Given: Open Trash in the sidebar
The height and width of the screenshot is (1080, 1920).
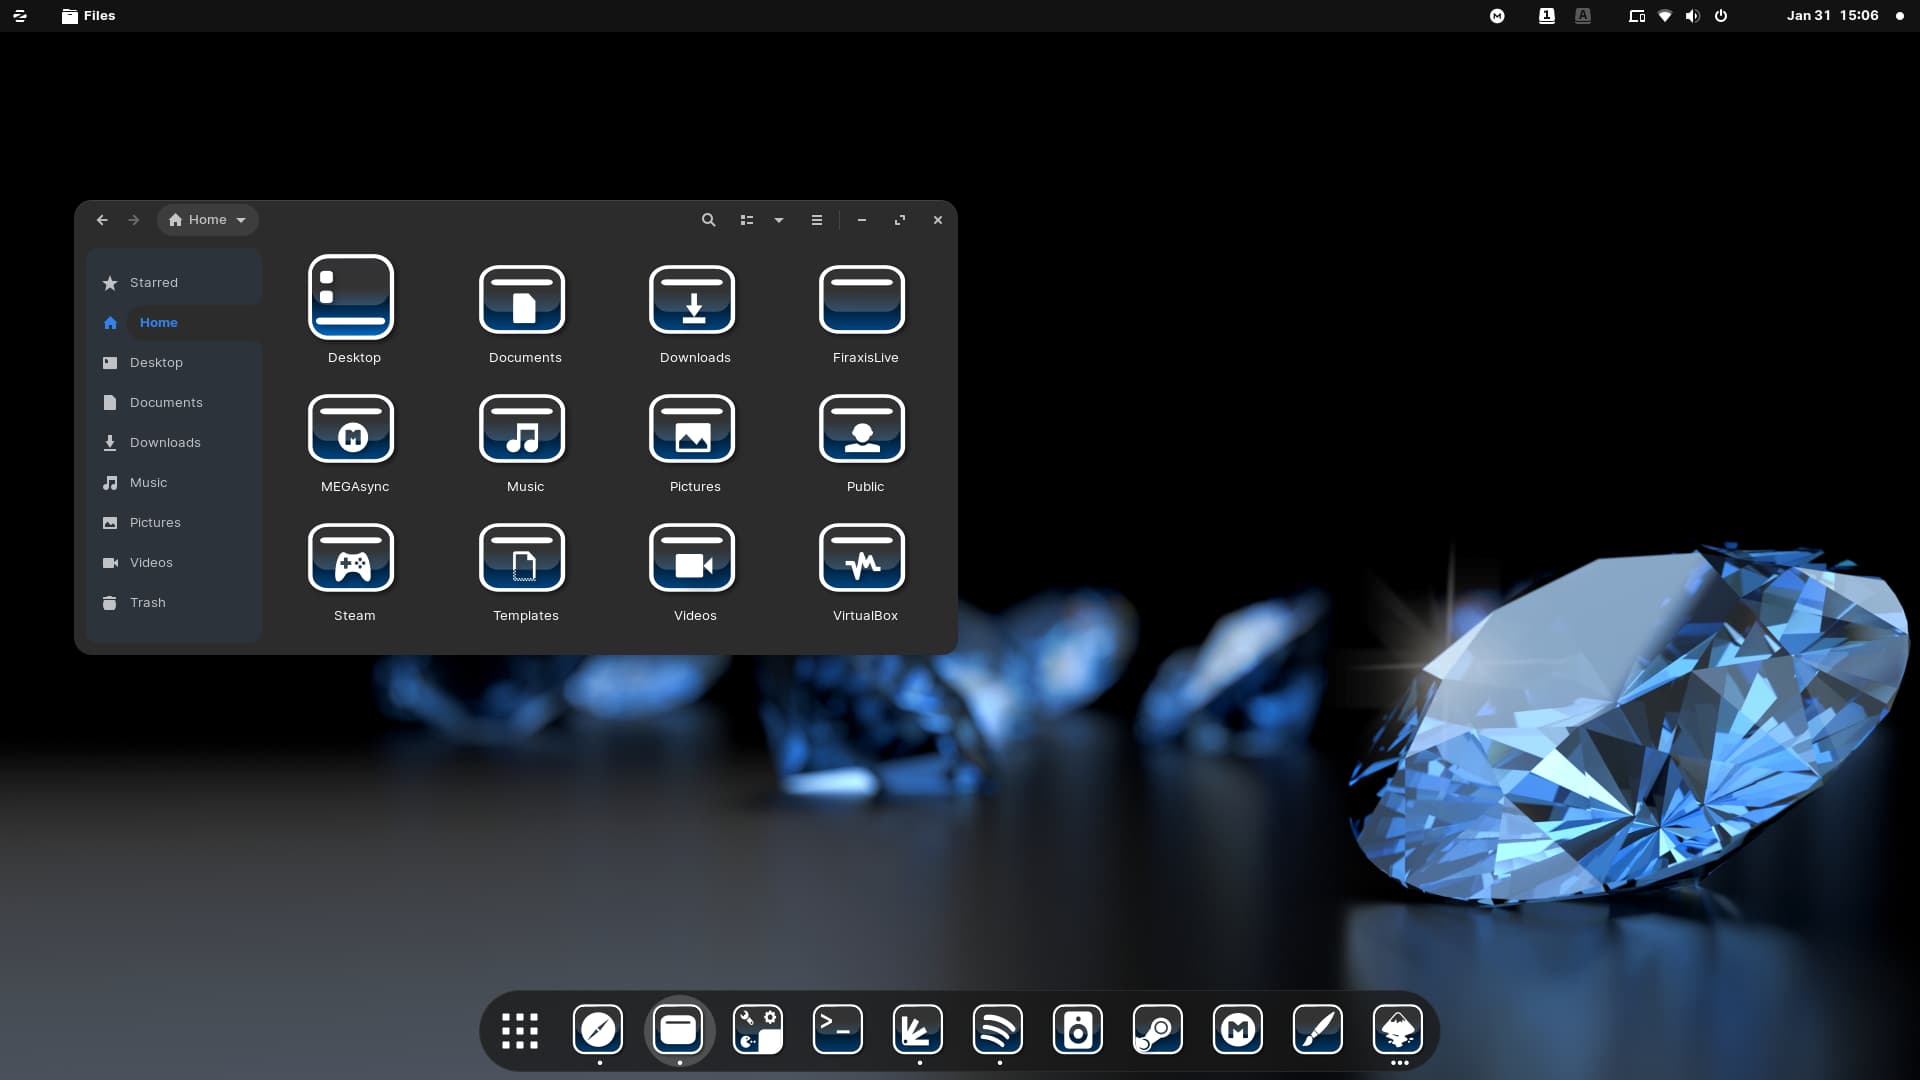Looking at the screenshot, I should [x=174, y=603].
